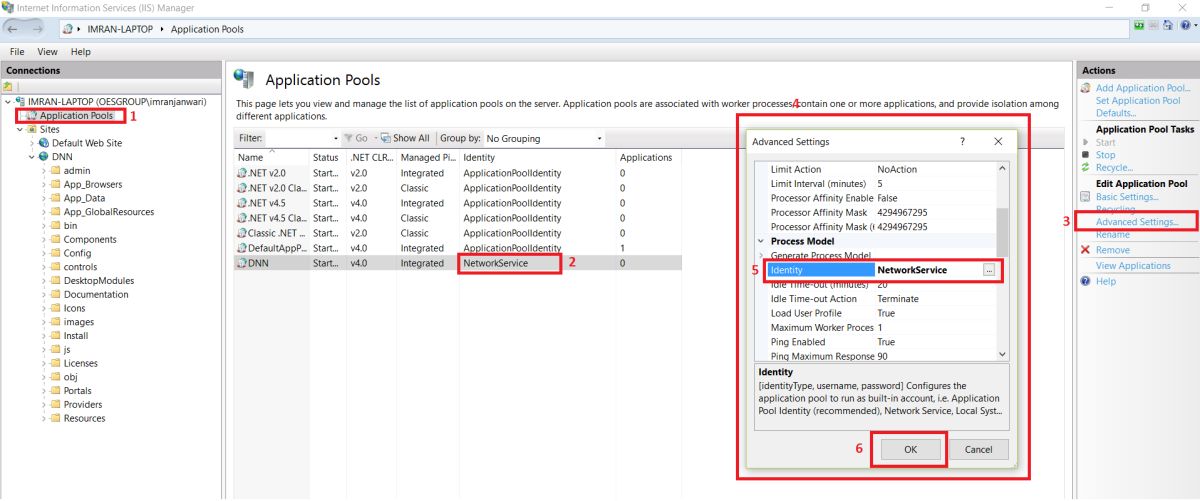Click the Advanced Settings action link
This screenshot has width=1200, height=501.
pyautogui.click(x=1137, y=222)
